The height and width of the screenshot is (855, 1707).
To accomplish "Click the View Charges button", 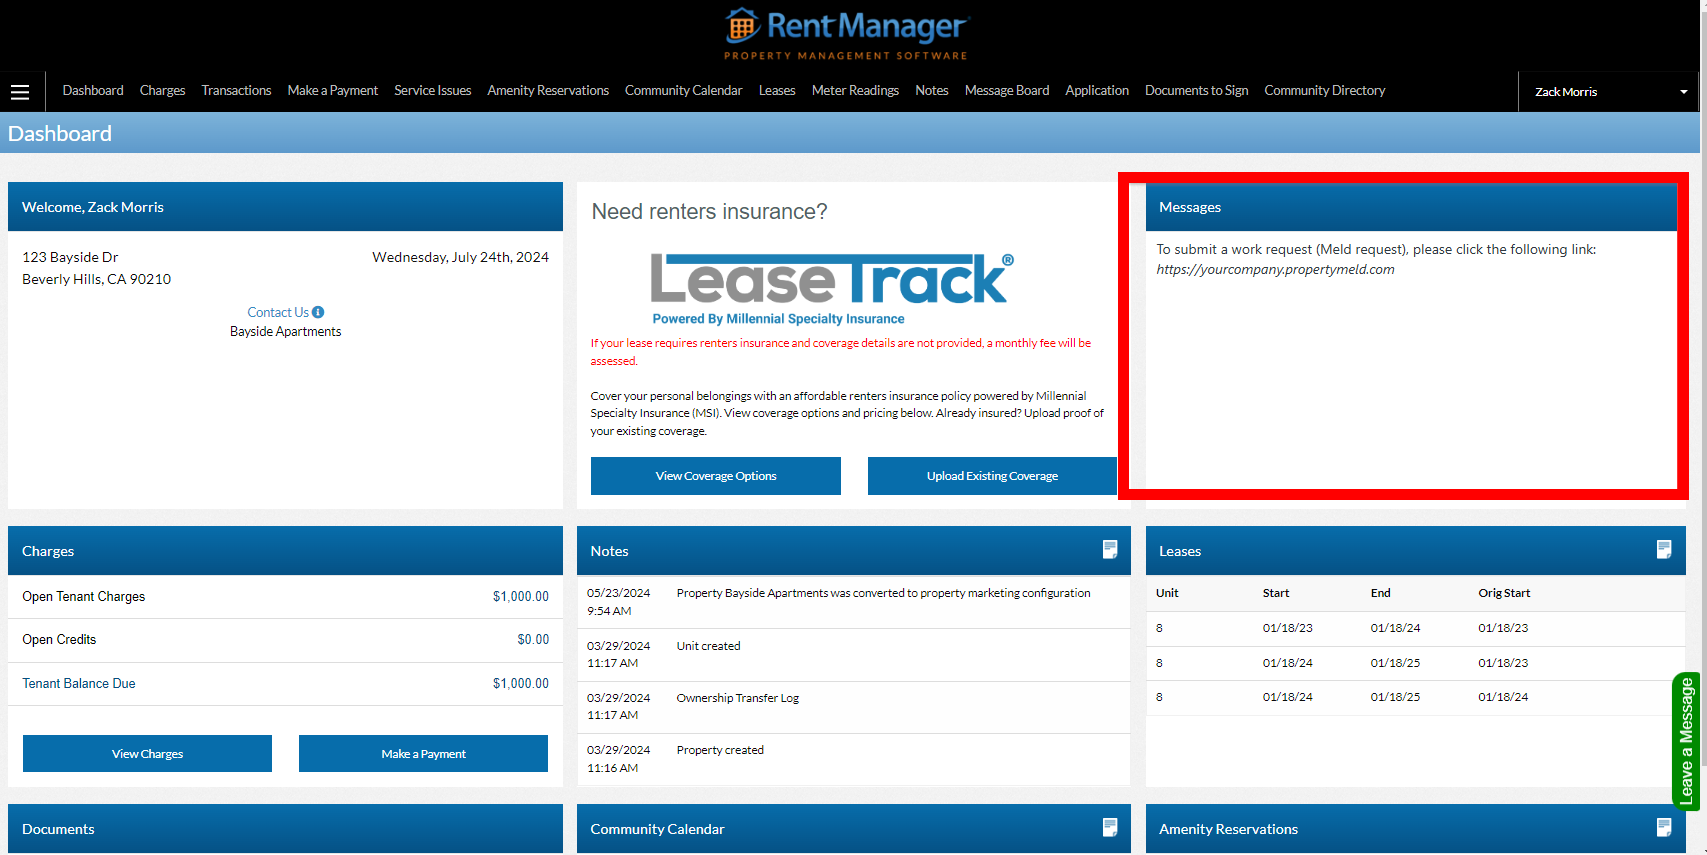I will click(147, 754).
